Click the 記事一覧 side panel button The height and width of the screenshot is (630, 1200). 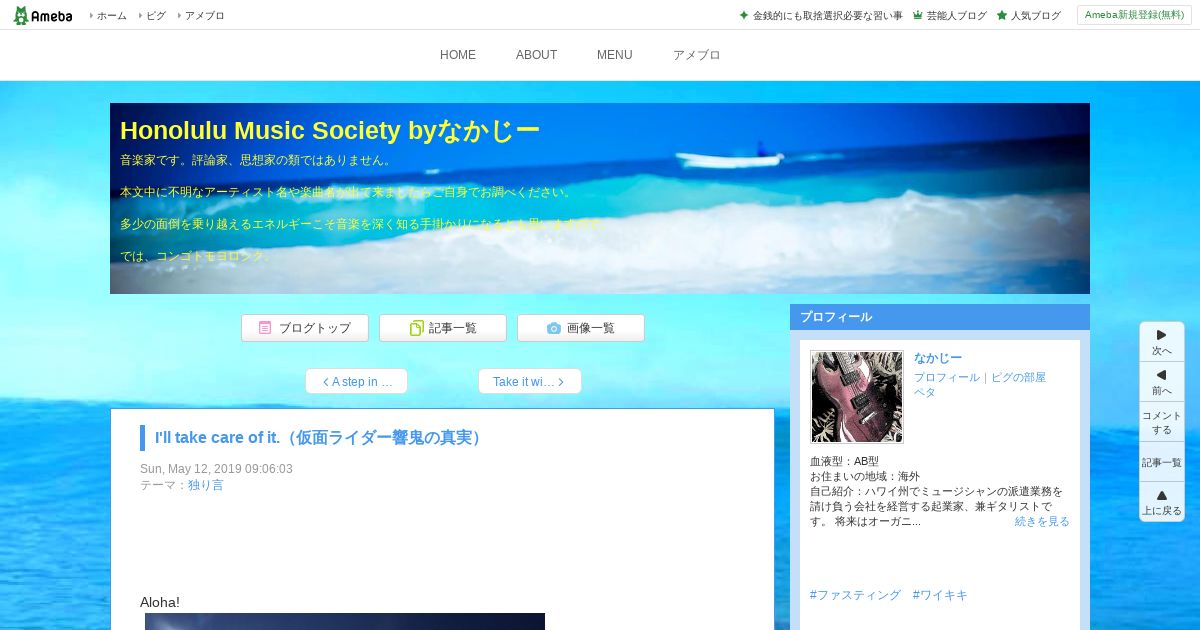[1162, 462]
